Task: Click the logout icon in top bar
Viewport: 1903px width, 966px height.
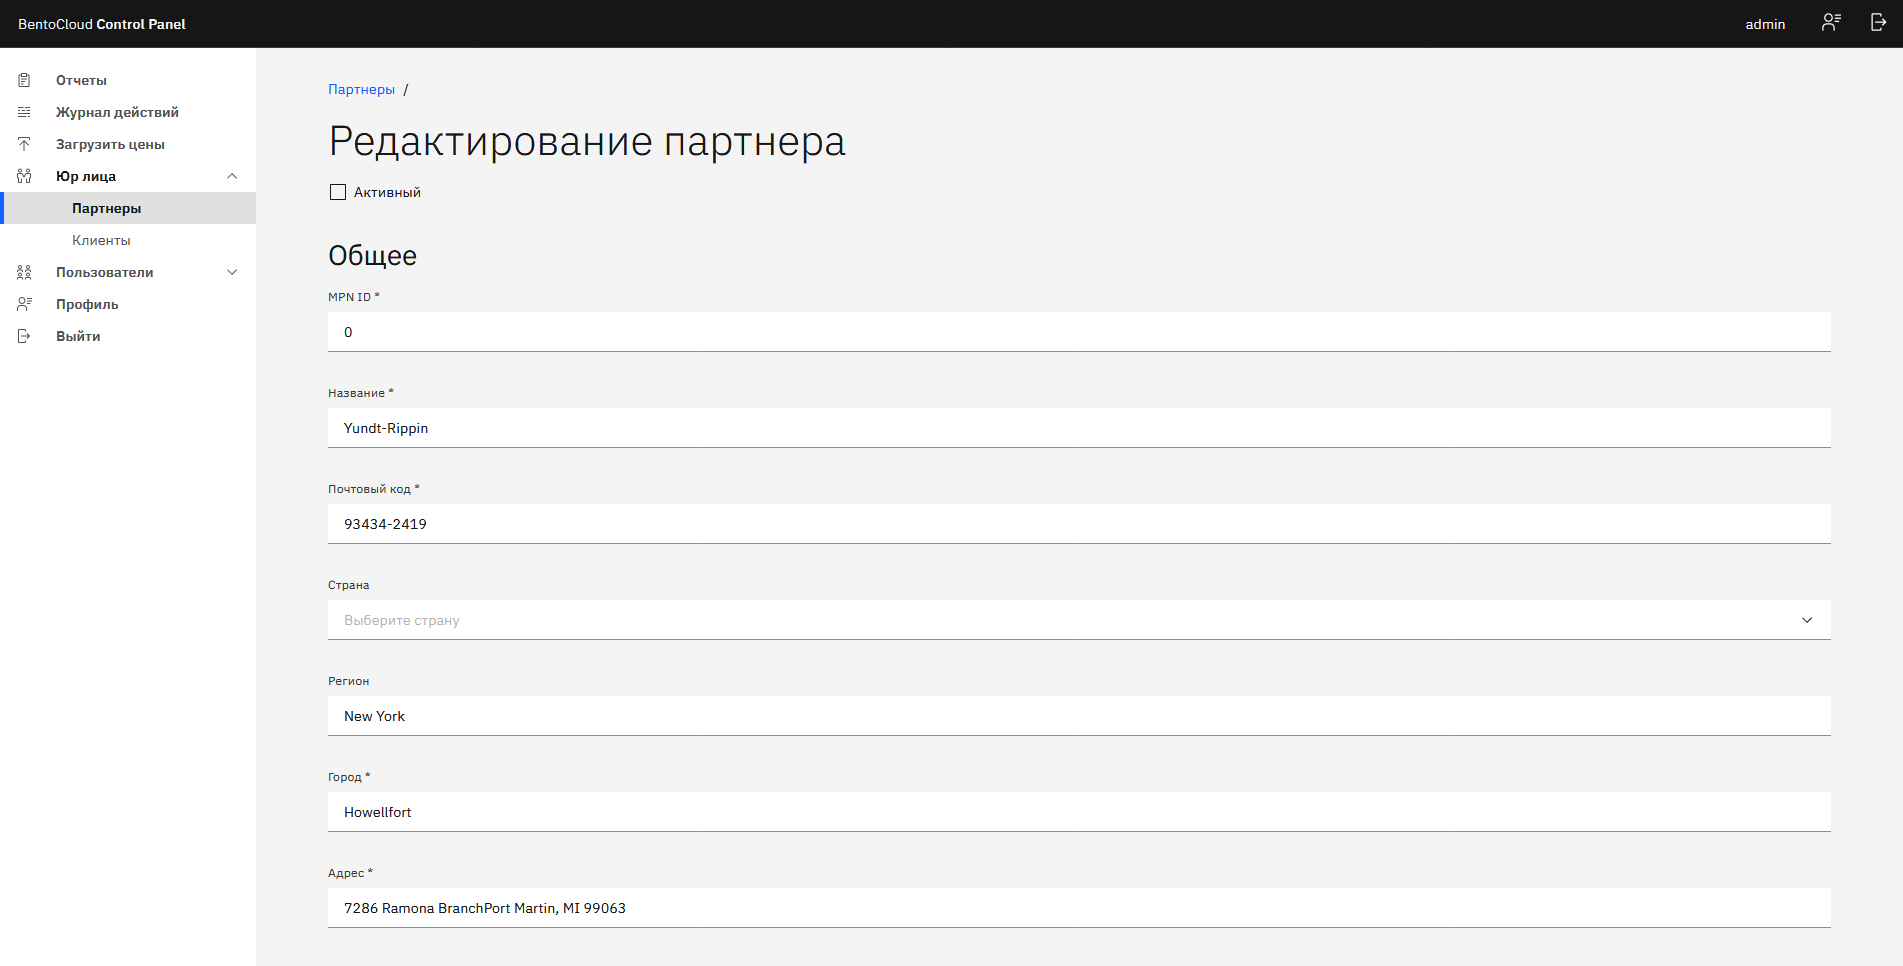Action: [x=1878, y=23]
